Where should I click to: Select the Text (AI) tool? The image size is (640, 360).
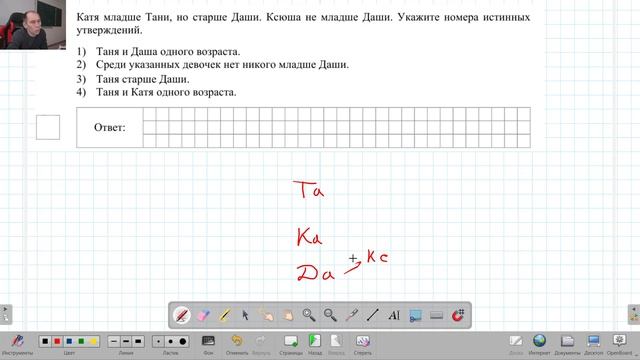tap(394, 315)
